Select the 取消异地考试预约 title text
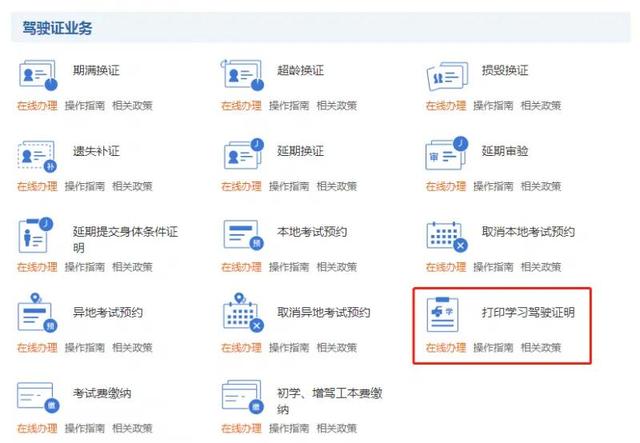Image resolution: width=640 pixels, height=443 pixels. point(324,313)
